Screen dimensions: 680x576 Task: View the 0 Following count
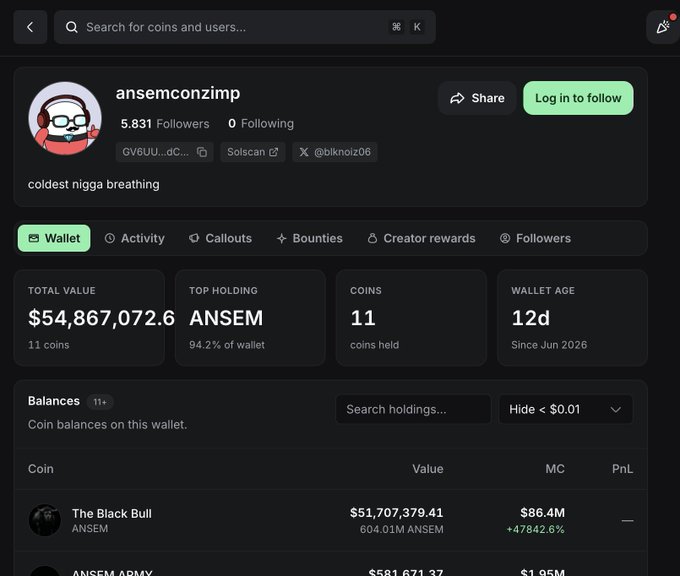[261, 124]
